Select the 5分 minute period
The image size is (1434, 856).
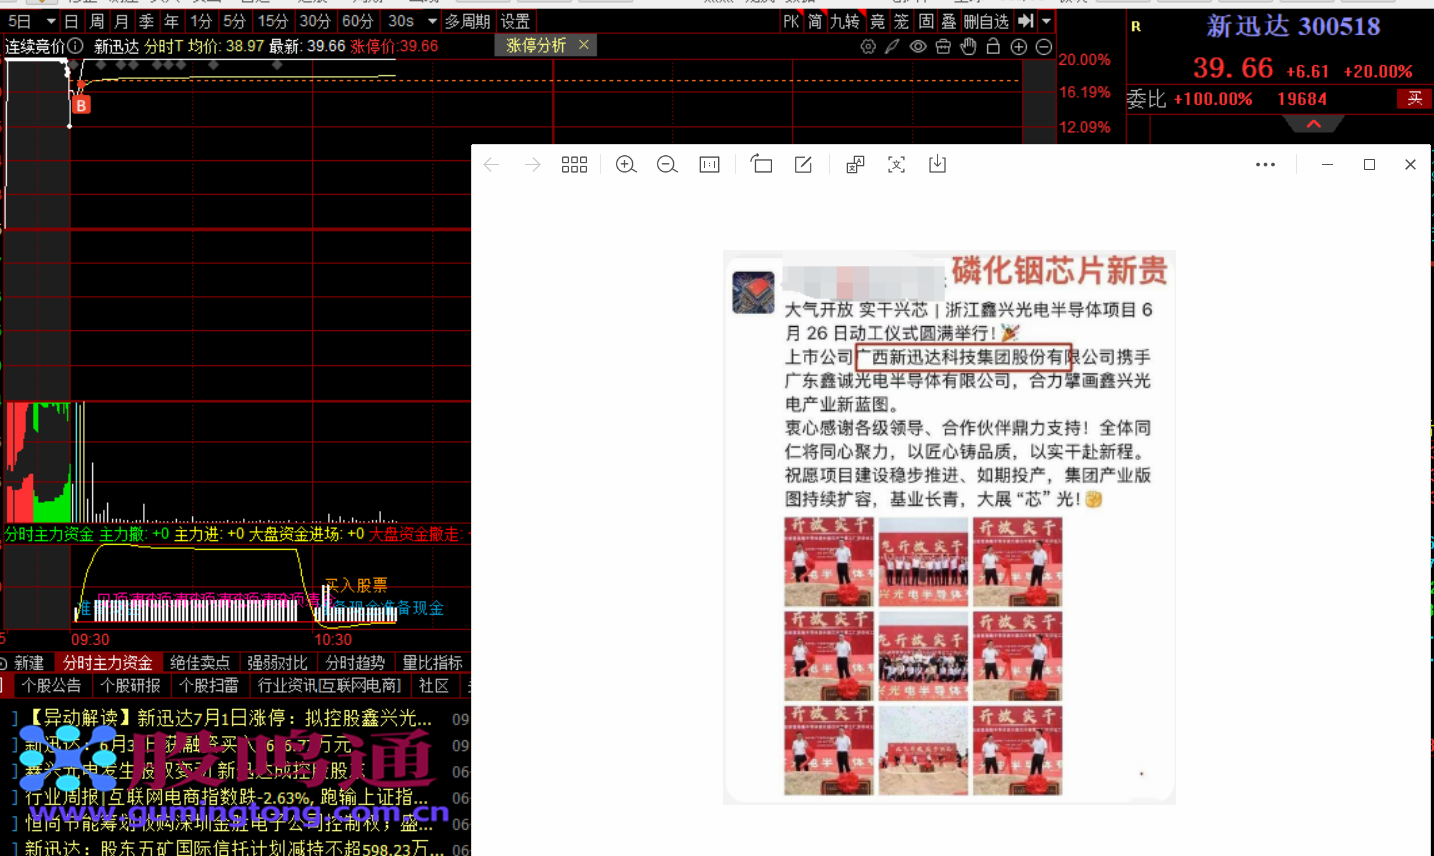coord(234,21)
